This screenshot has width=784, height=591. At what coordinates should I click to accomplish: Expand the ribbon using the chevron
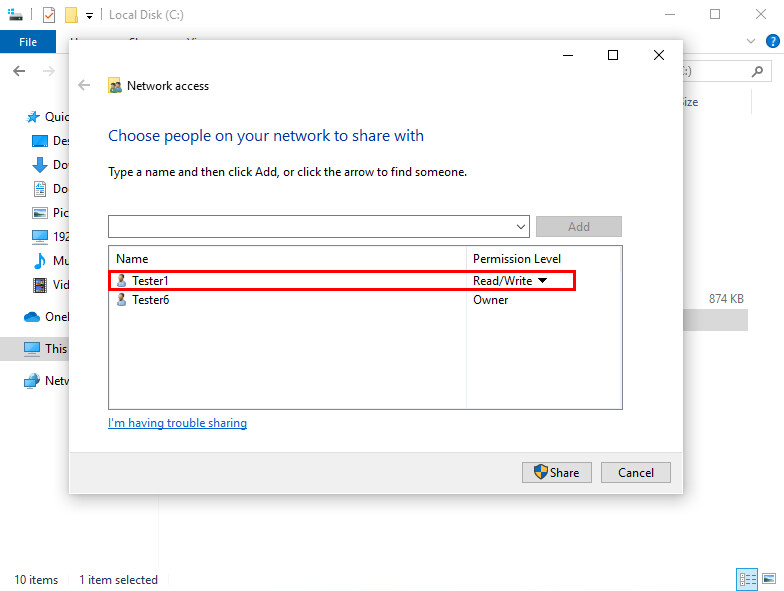click(x=752, y=42)
